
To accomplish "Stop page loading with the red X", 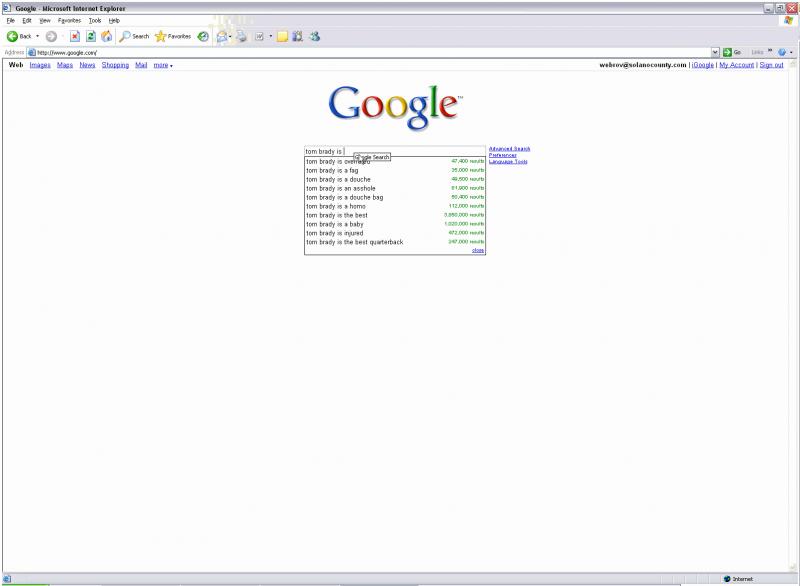I will coord(75,36).
